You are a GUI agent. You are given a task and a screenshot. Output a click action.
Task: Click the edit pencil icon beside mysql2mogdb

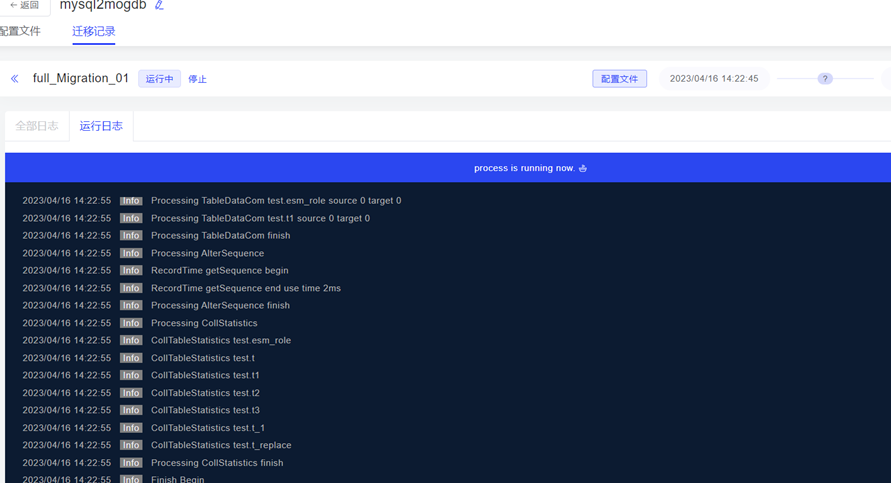[x=159, y=5]
